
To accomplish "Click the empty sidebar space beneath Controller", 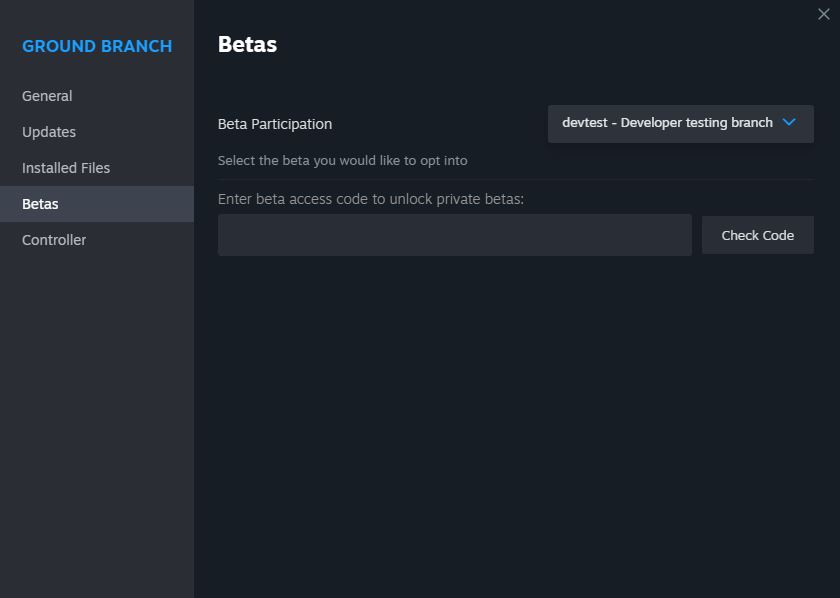I will coord(97,420).
